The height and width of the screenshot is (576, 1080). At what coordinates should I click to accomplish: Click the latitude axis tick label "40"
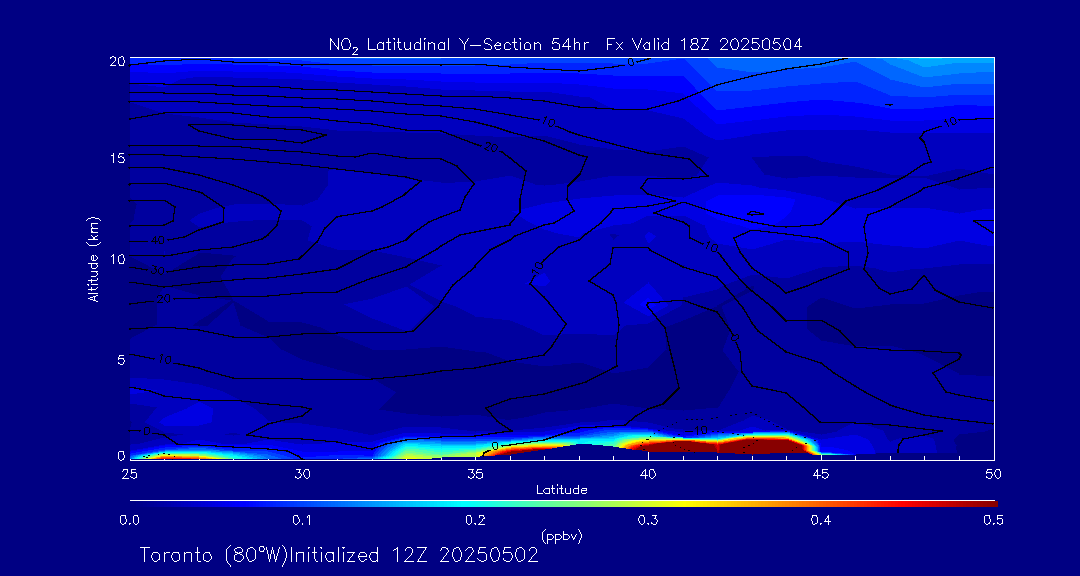pos(648,474)
